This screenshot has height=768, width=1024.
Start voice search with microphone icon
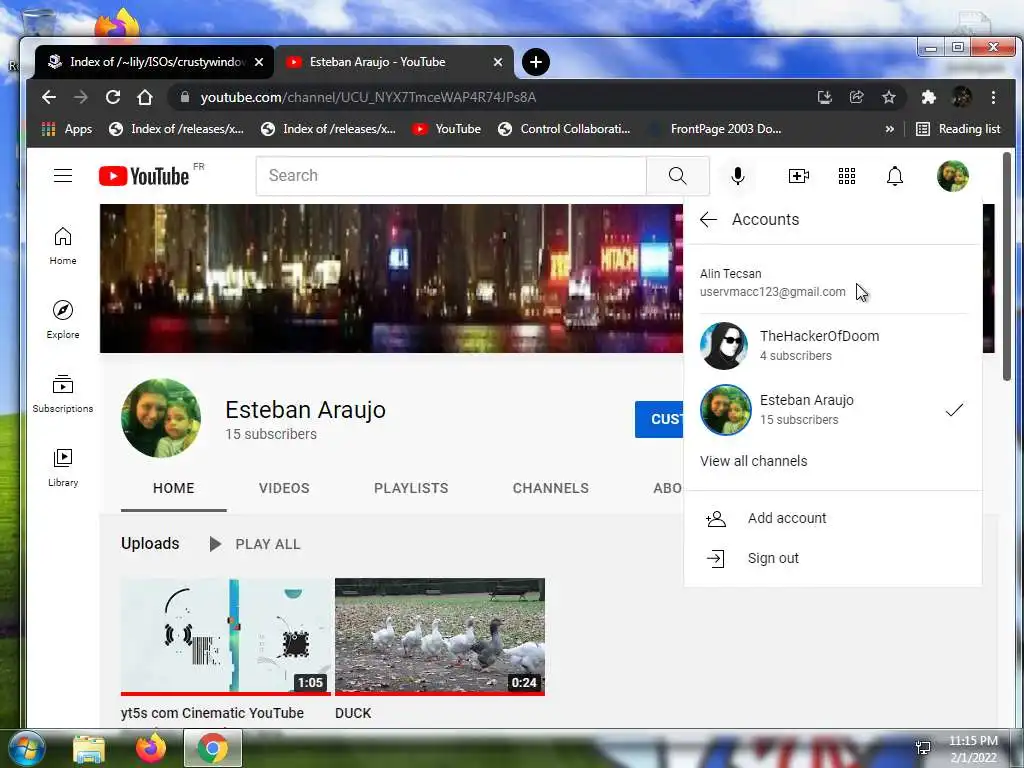click(738, 176)
